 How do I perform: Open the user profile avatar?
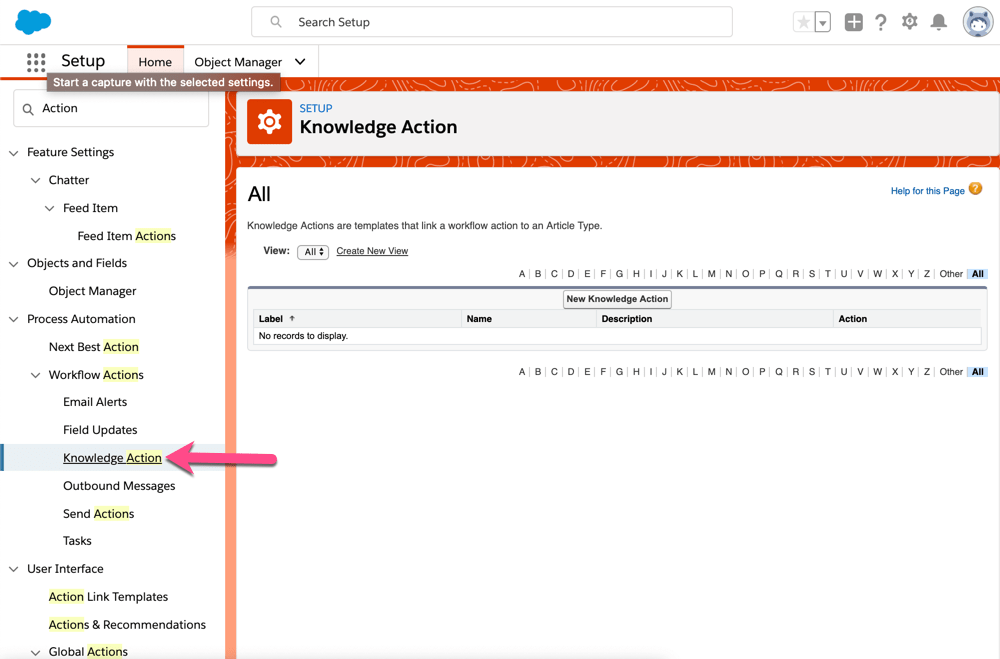coord(978,22)
